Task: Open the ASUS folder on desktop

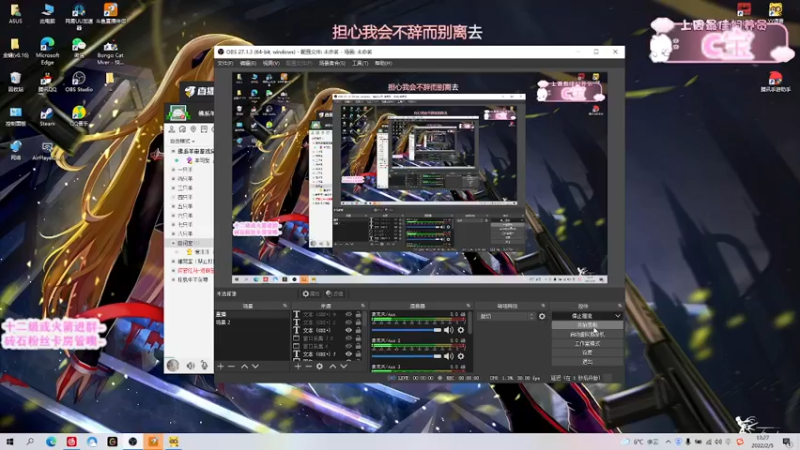Action: [15, 14]
